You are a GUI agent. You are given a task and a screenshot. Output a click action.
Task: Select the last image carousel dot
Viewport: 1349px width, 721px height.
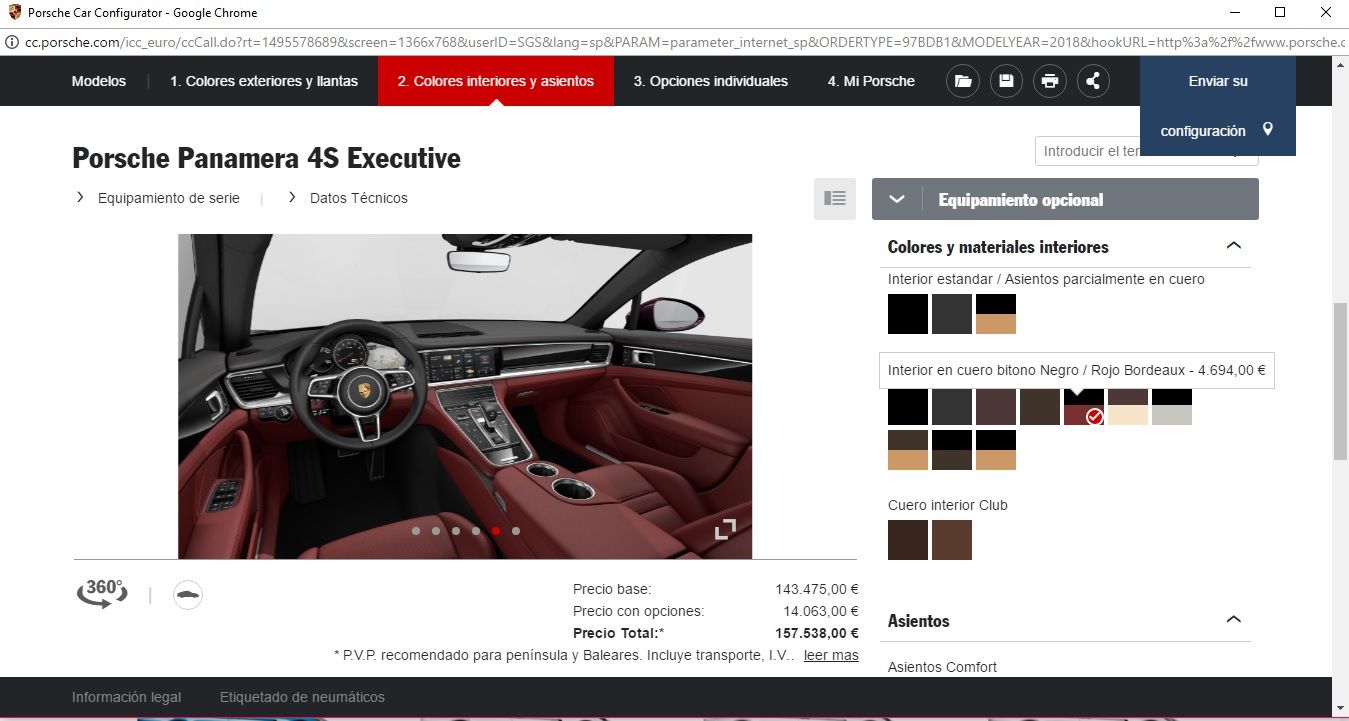click(516, 531)
